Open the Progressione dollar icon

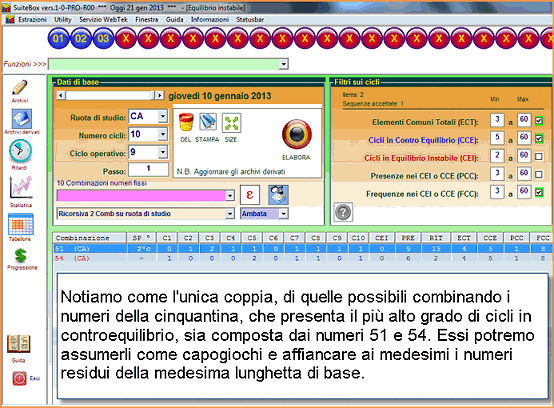click(21, 256)
